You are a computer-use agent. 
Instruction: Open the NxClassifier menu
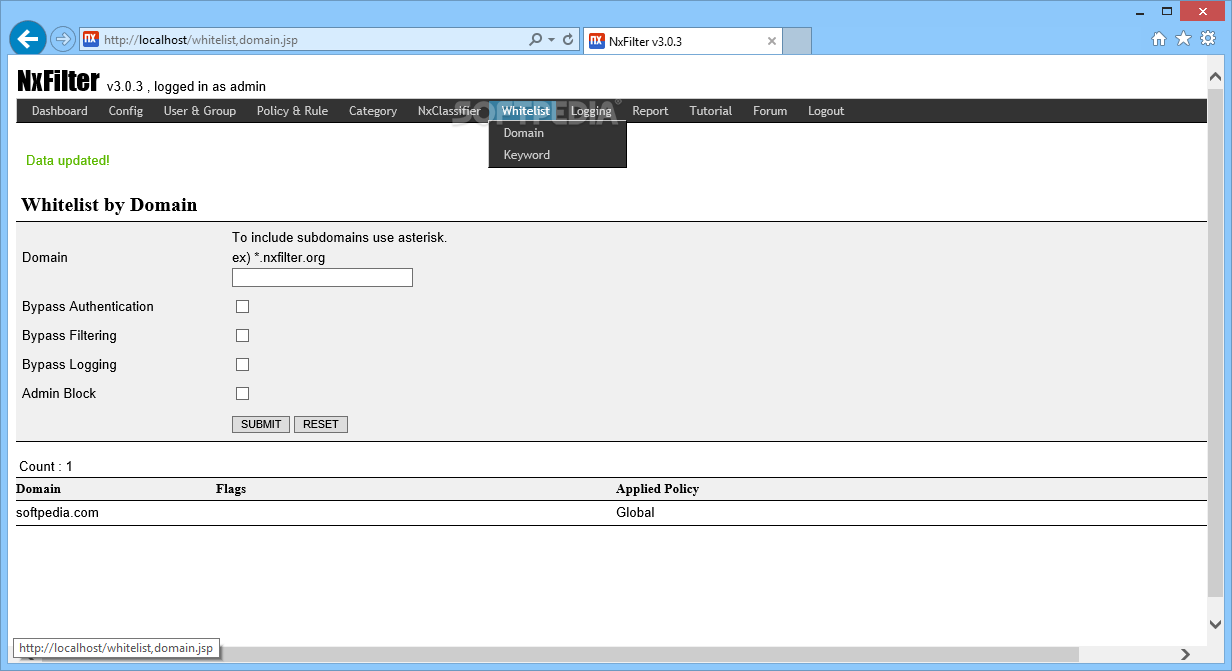(x=449, y=111)
